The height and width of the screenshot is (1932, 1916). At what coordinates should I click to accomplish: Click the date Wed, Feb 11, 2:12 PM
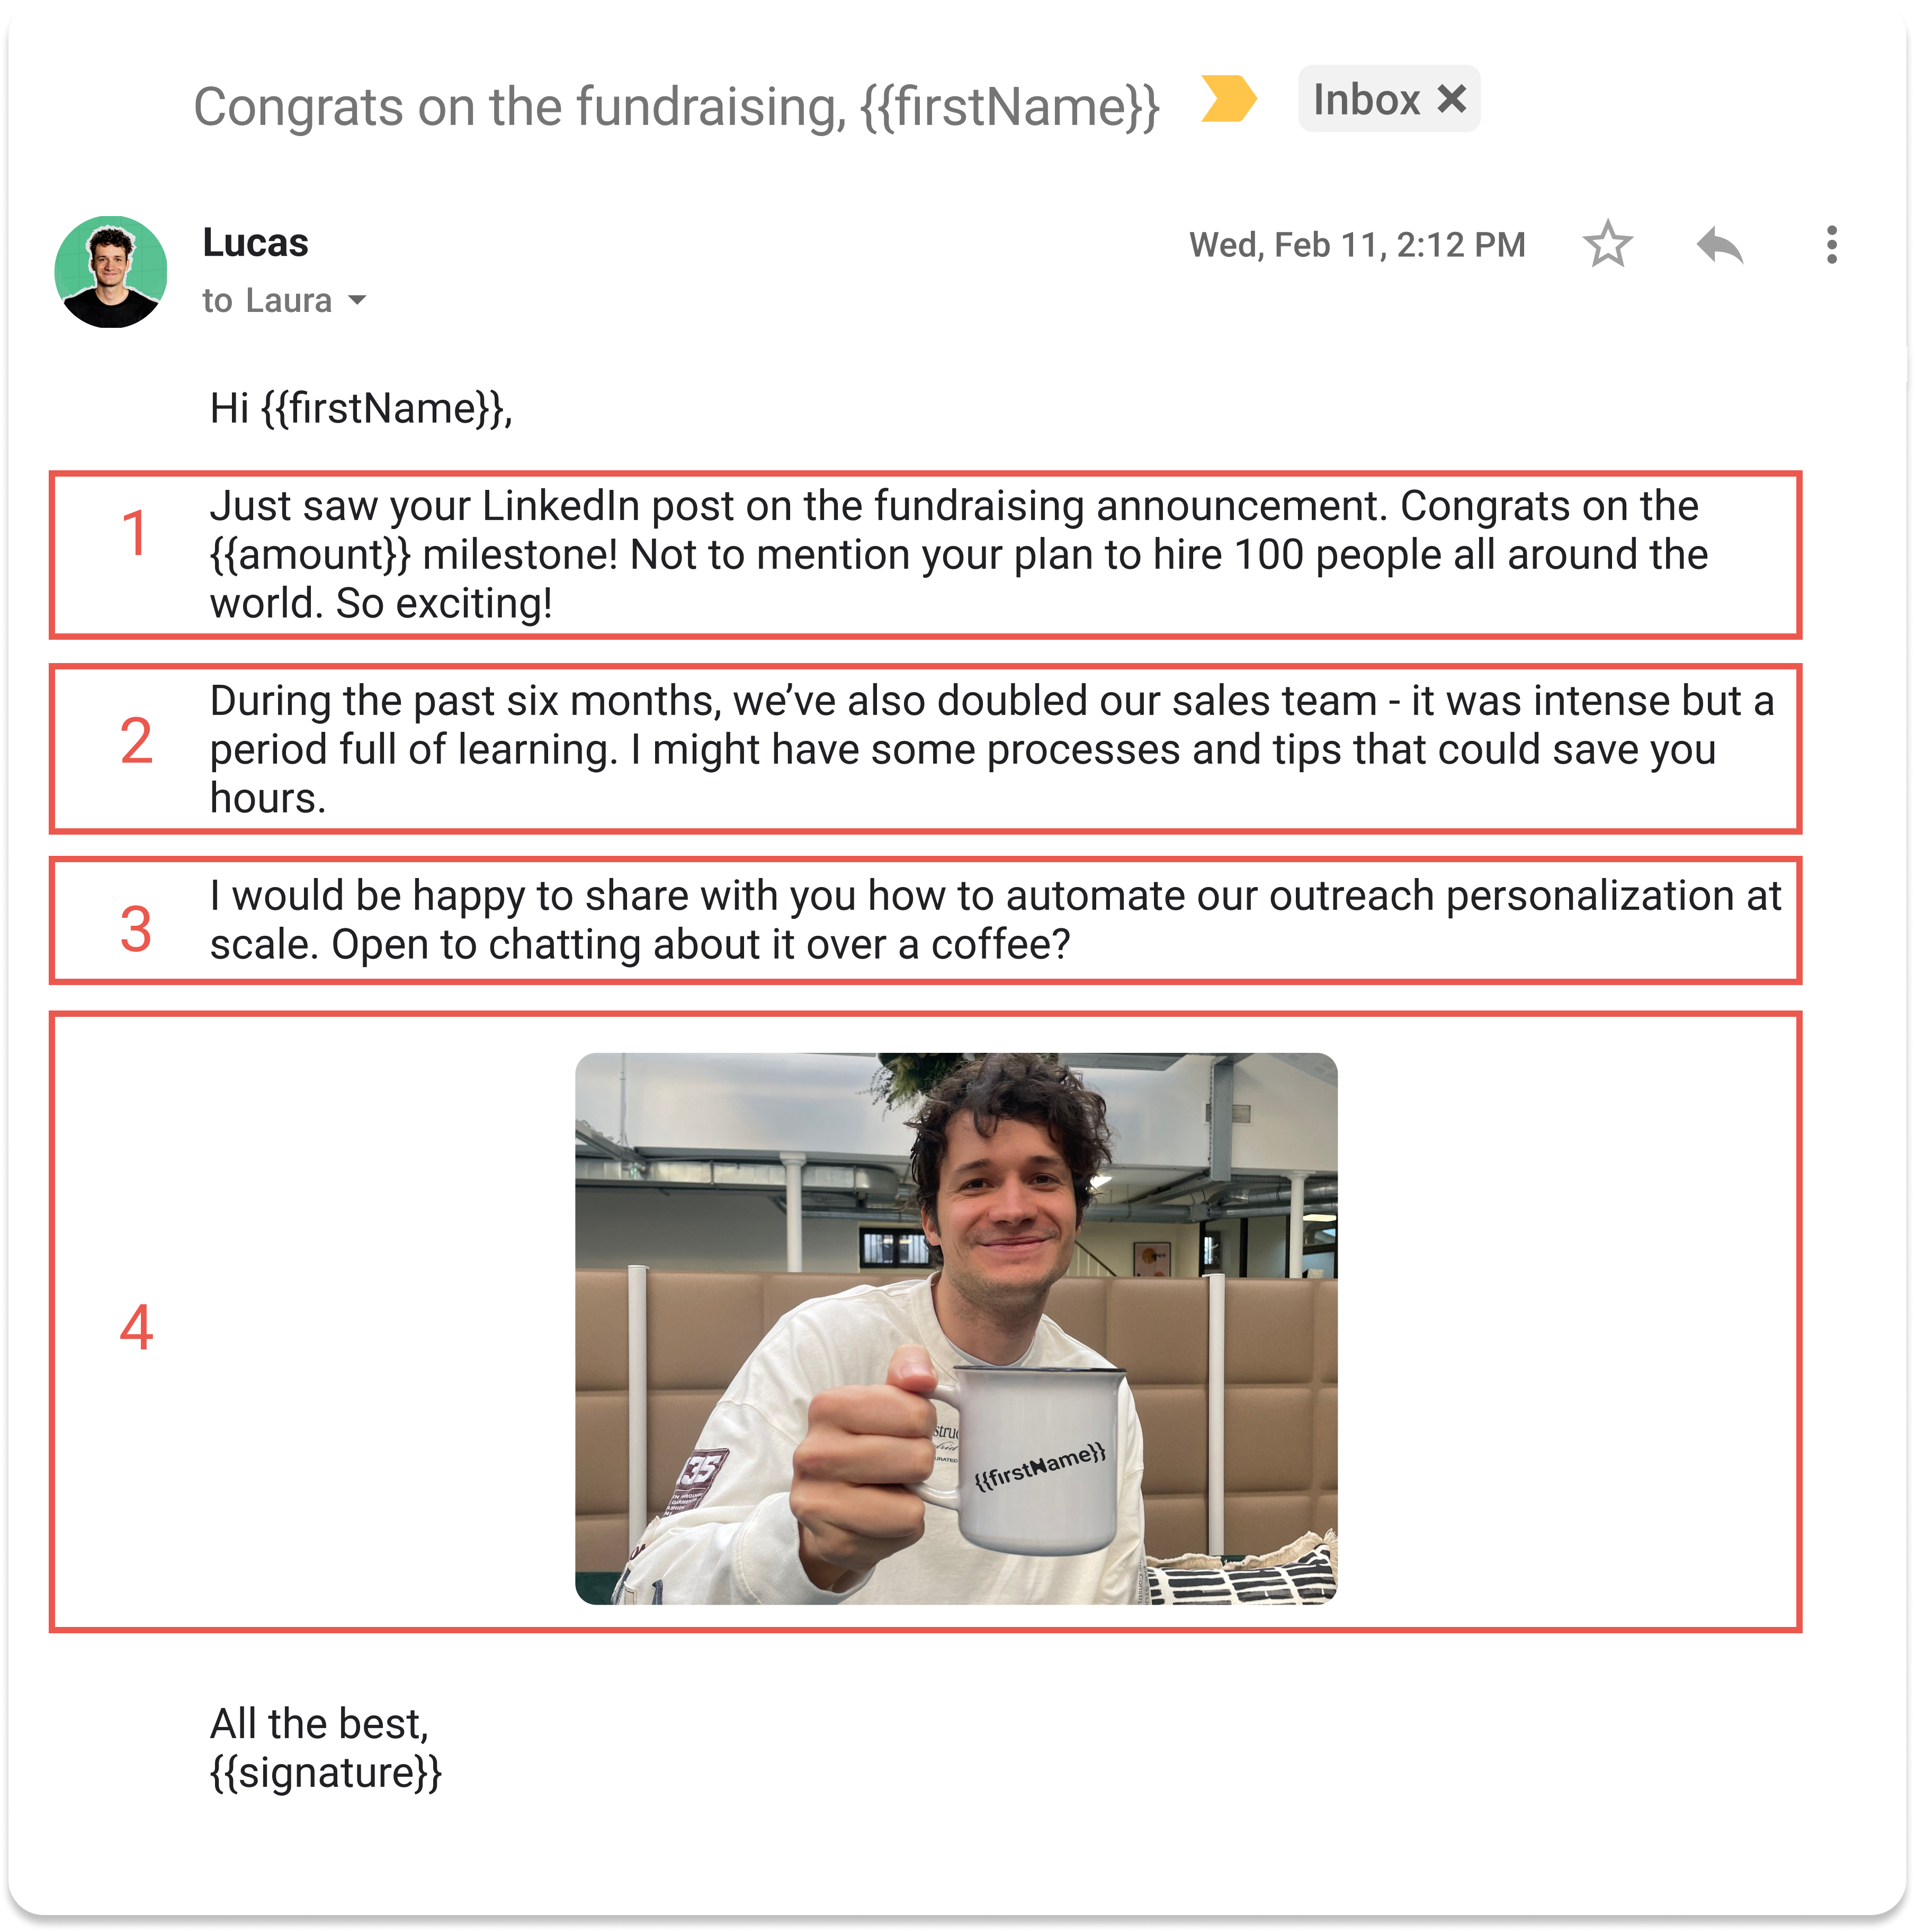coord(1357,245)
